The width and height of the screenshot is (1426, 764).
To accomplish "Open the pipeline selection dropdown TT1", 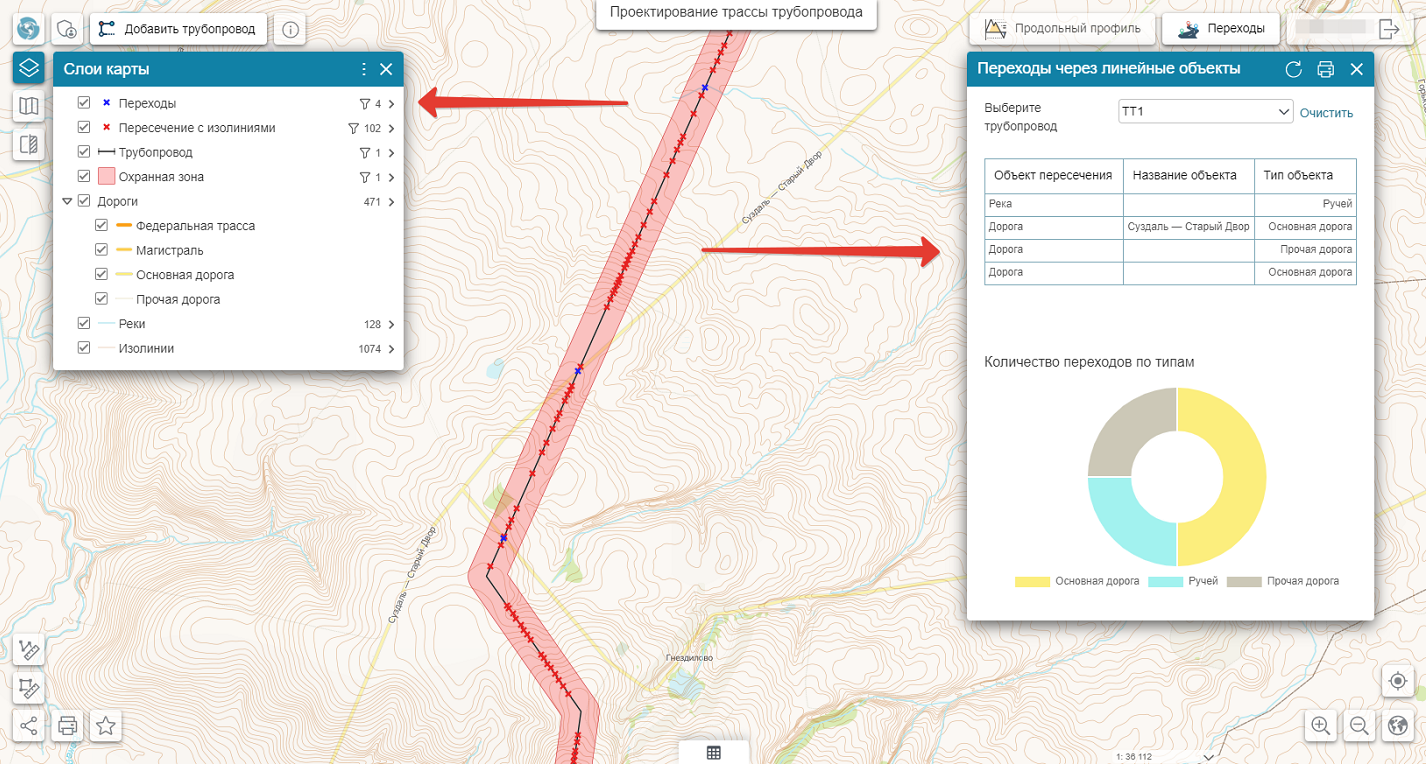I will tap(1205, 113).
